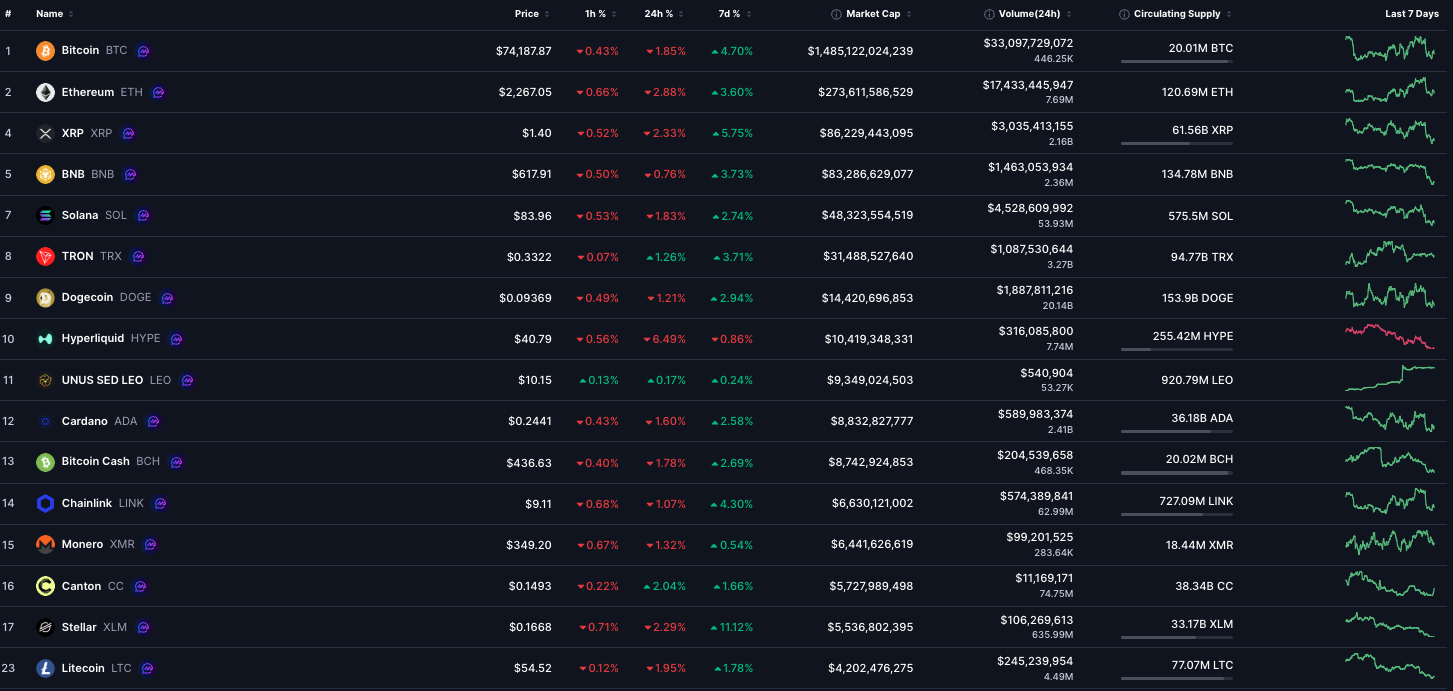The width and height of the screenshot is (1453, 691).
Task: Click Hyperliquid 24h change 6.49%
Action: point(665,339)
